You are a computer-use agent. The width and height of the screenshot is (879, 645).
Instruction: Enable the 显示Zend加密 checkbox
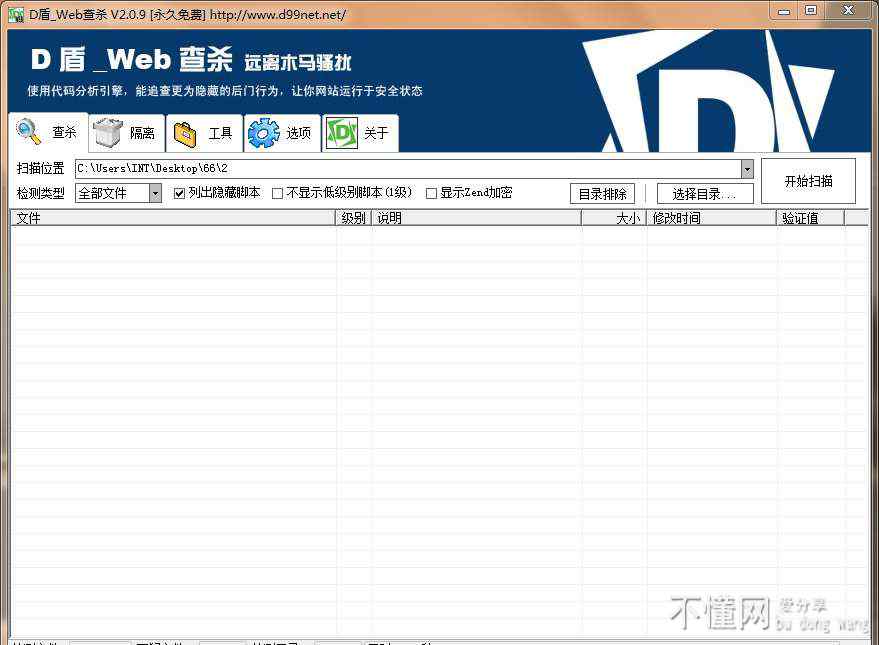coord(432,193)
